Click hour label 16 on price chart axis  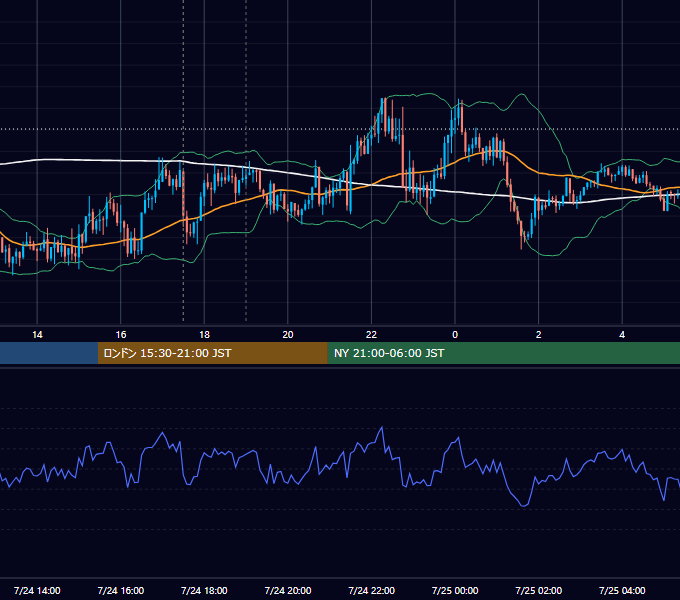tap(121, 335)
